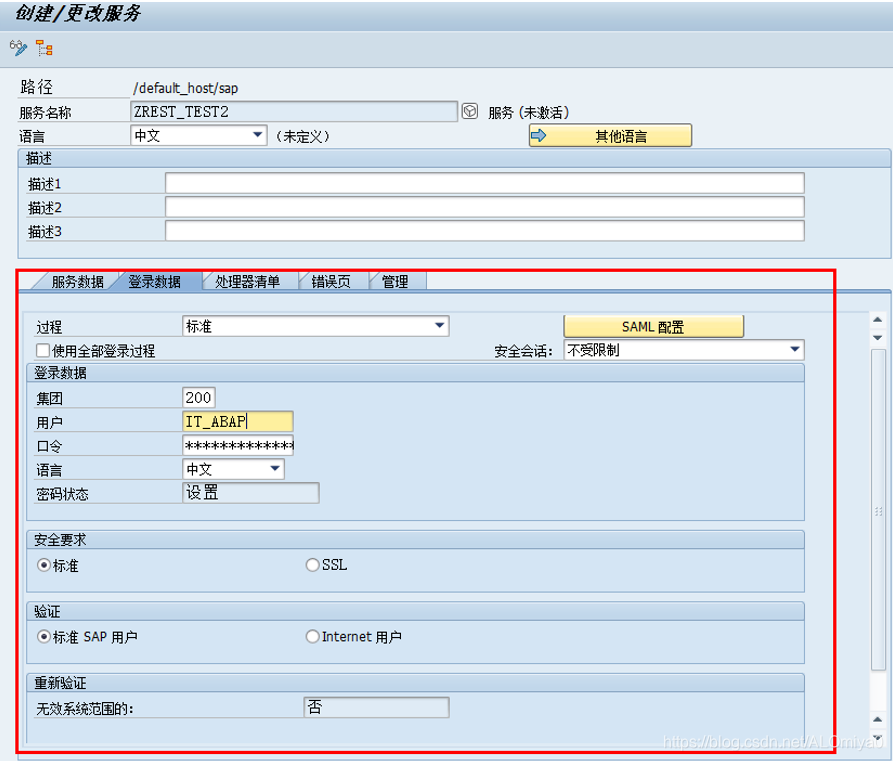
Task: Click the 集团 field containing 200
Action: (199, 398)
